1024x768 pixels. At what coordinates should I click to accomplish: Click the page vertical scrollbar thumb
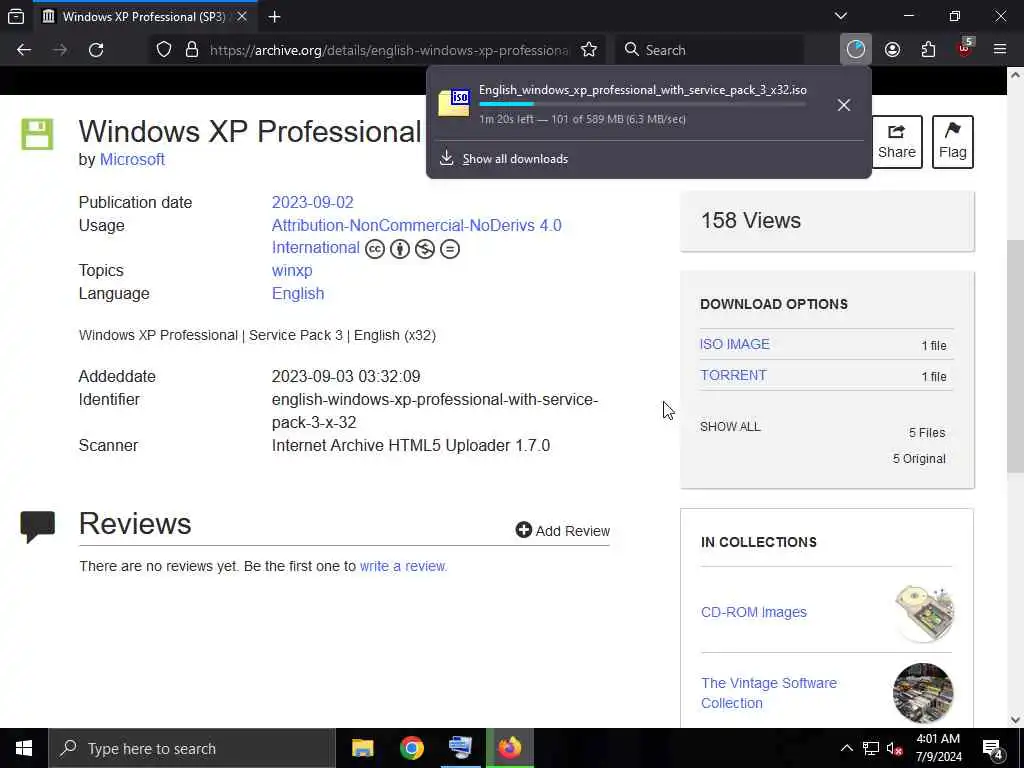(x=1015, y=356)
